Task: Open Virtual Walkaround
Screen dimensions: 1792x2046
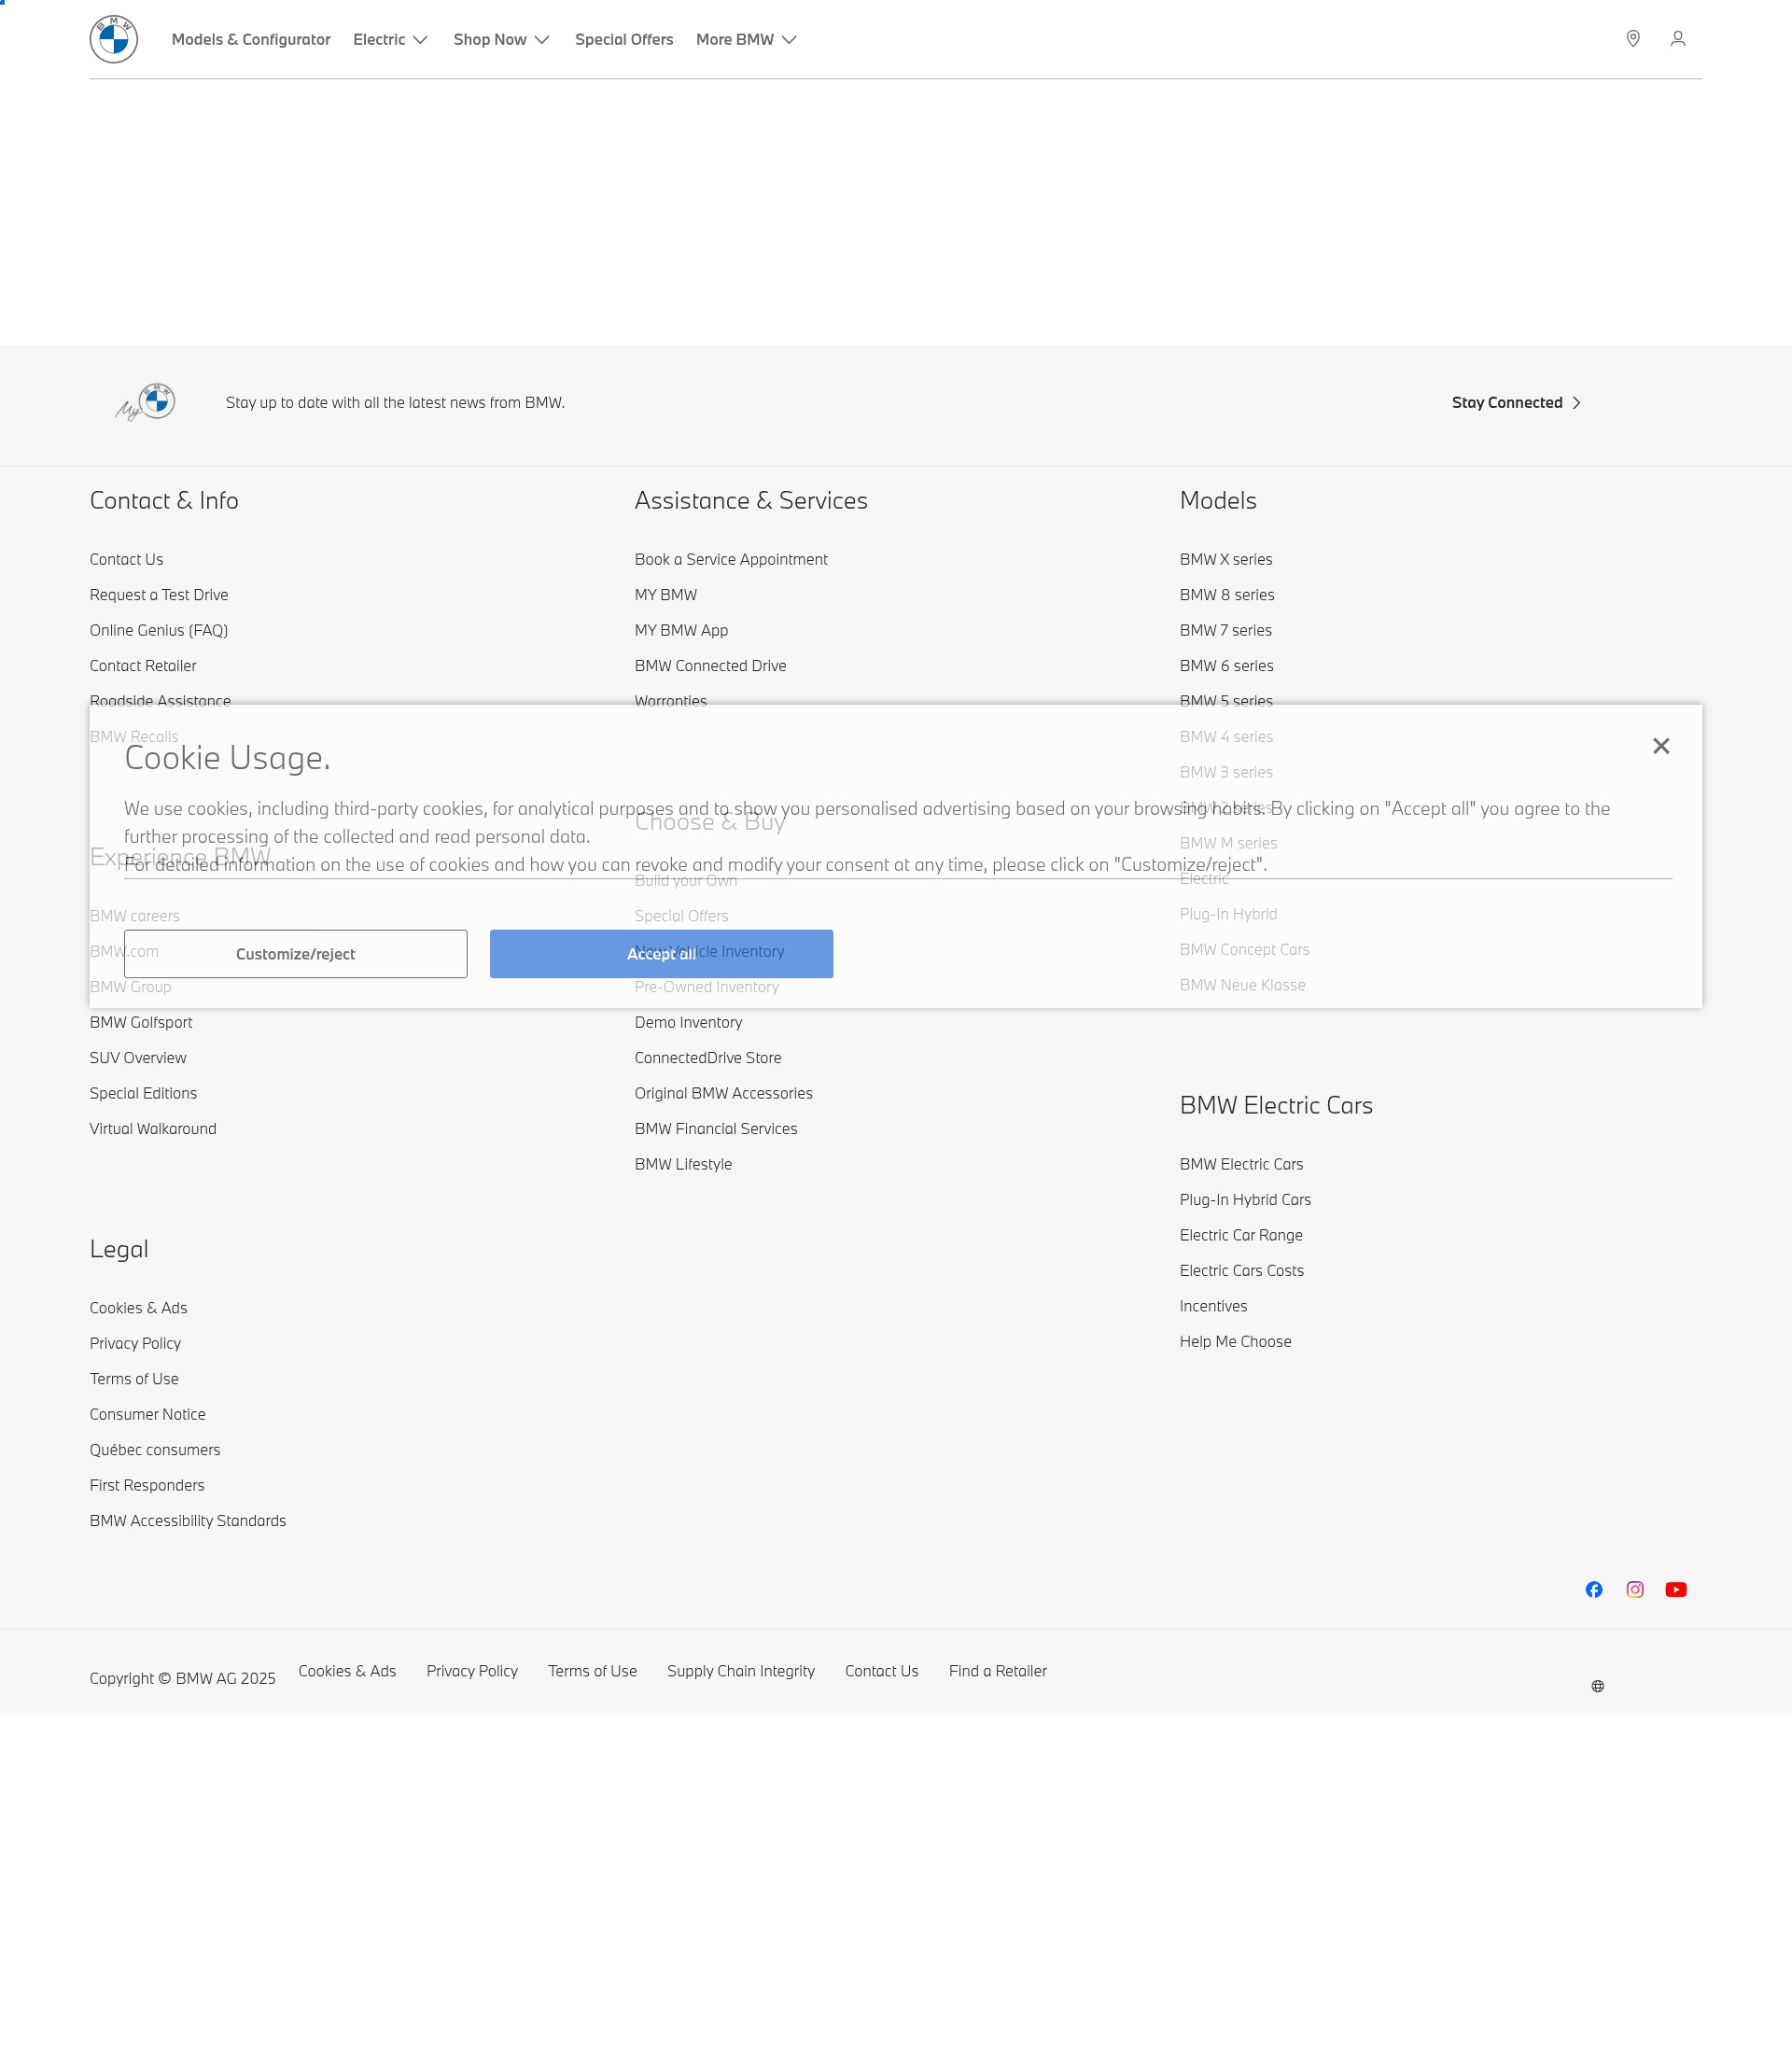Action: tap(153, 1129)
